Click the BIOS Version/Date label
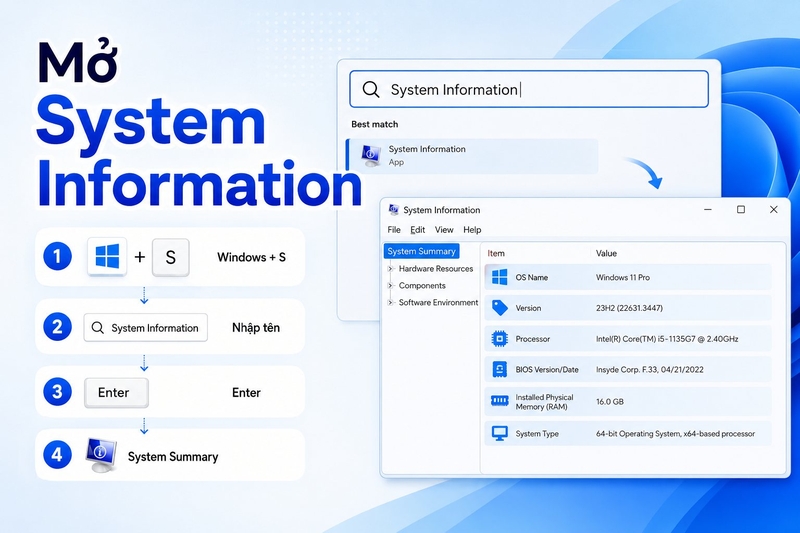800x533 pixels. click(x=547, y=370)
